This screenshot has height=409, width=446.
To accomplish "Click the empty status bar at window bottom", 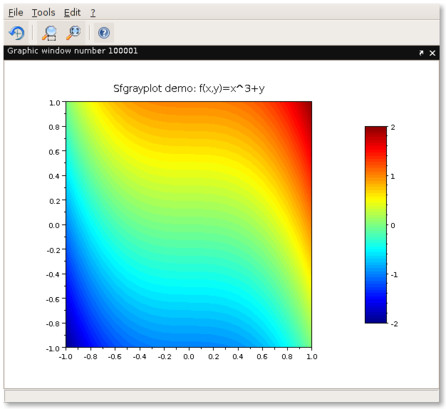I will click(x=221, y=396).
